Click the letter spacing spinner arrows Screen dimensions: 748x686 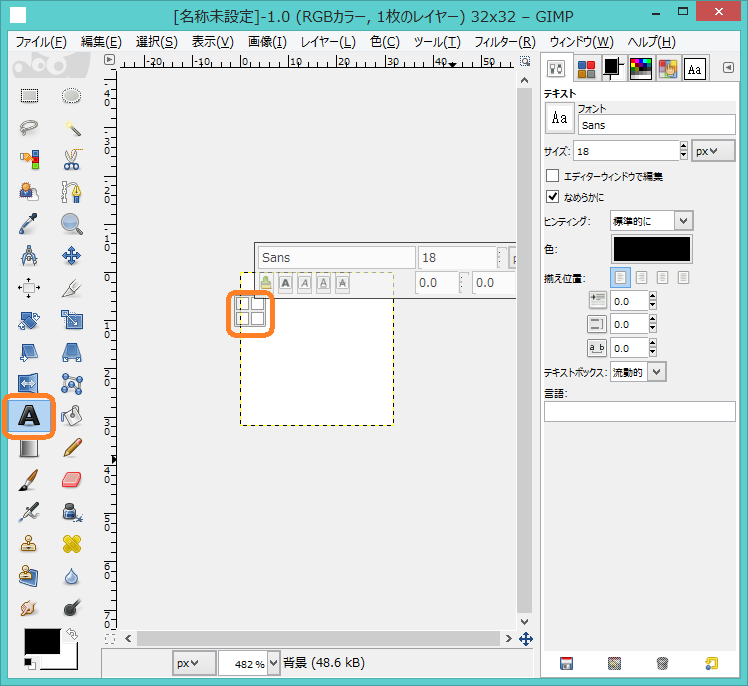653,348
